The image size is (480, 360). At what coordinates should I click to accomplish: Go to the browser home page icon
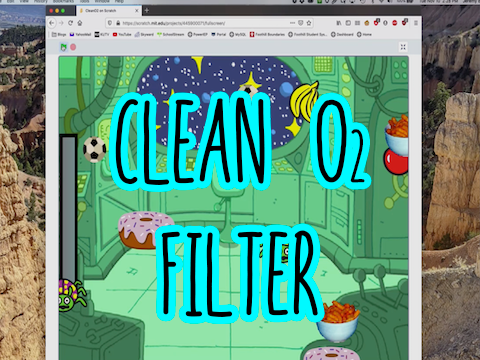click(80, 23)
